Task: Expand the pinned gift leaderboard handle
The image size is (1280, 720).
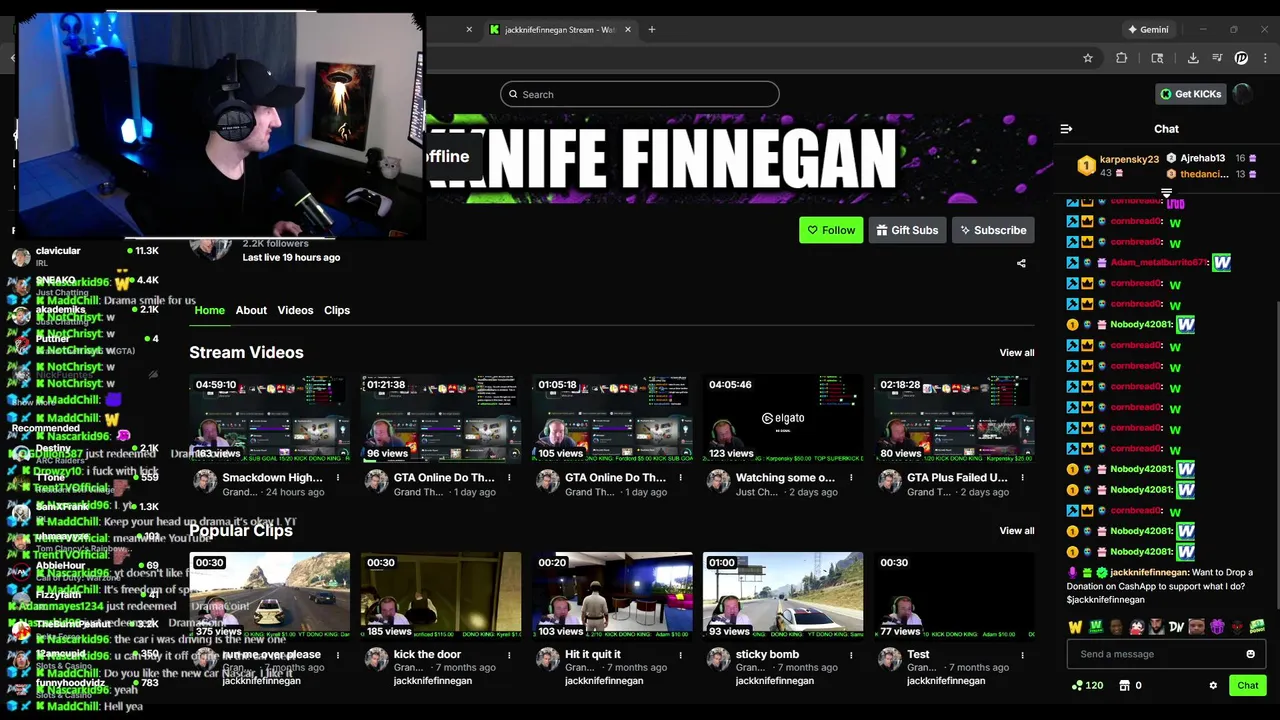Action: click(1166, 192)
